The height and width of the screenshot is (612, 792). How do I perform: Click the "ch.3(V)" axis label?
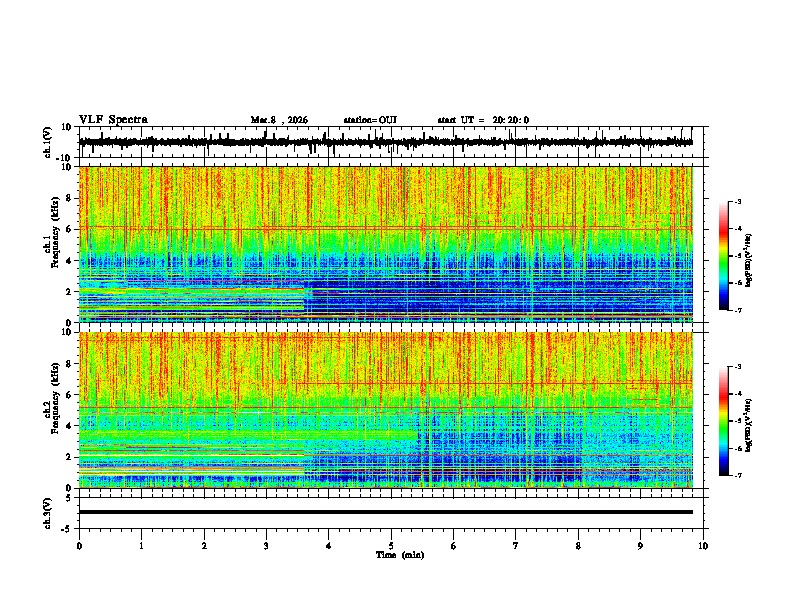48,514
